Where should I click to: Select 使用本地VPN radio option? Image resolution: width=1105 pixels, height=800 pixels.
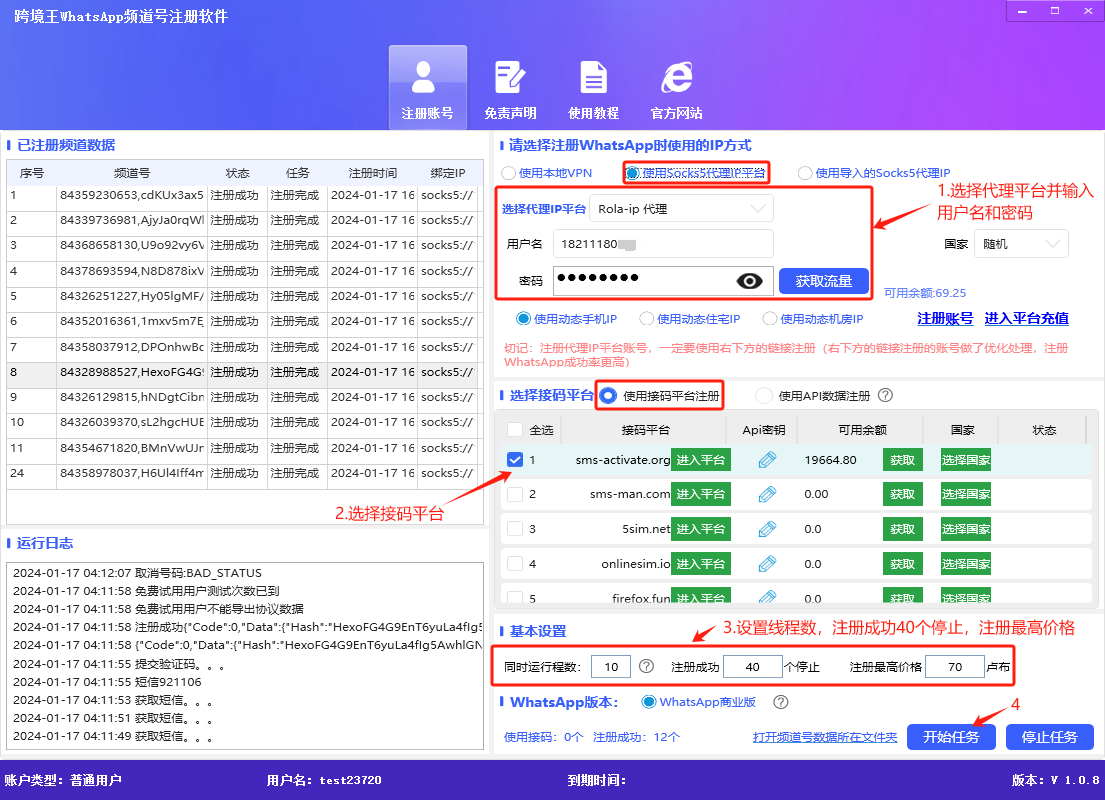click(510, 172)
